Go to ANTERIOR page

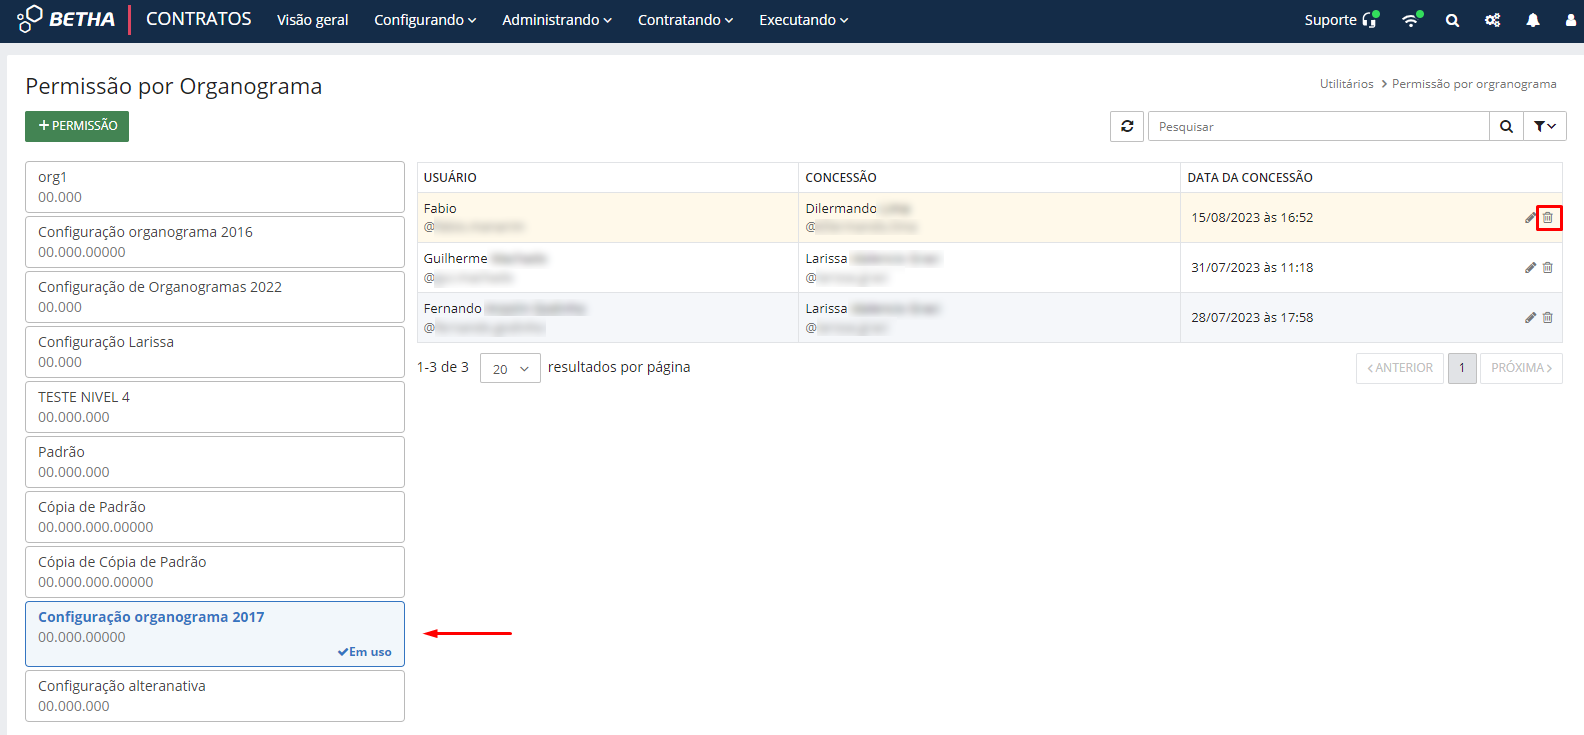click(x=1400, y=368)
